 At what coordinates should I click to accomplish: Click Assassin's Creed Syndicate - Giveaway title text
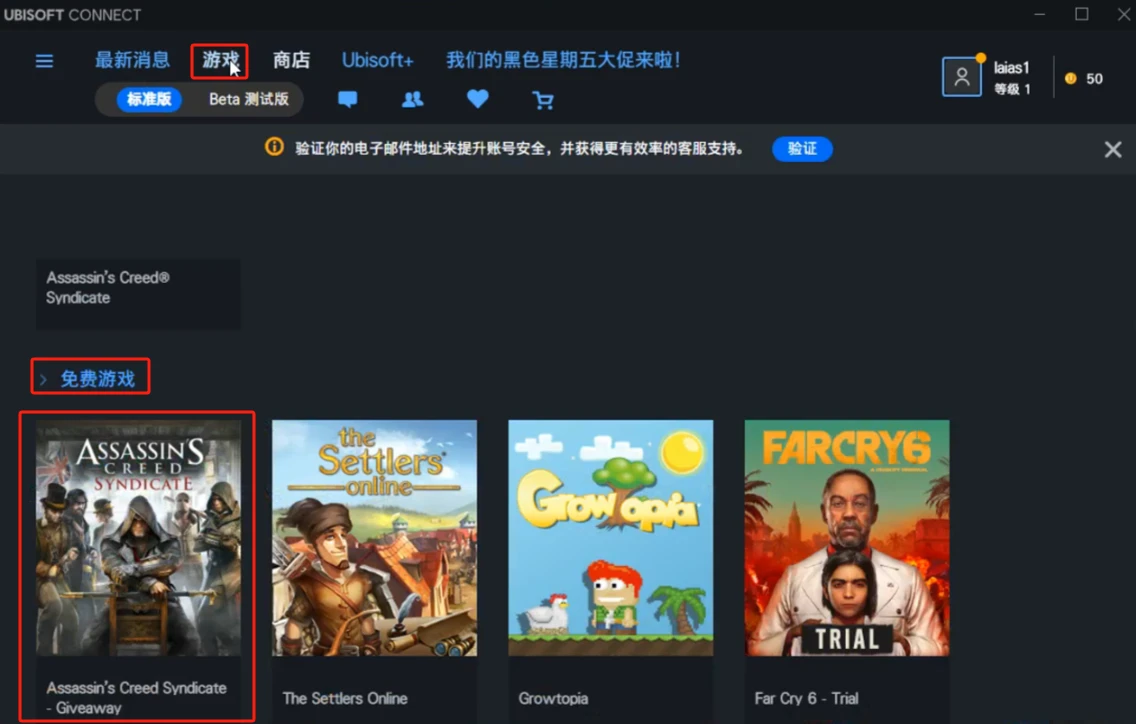pyautogui.click(x=136, y=697)
